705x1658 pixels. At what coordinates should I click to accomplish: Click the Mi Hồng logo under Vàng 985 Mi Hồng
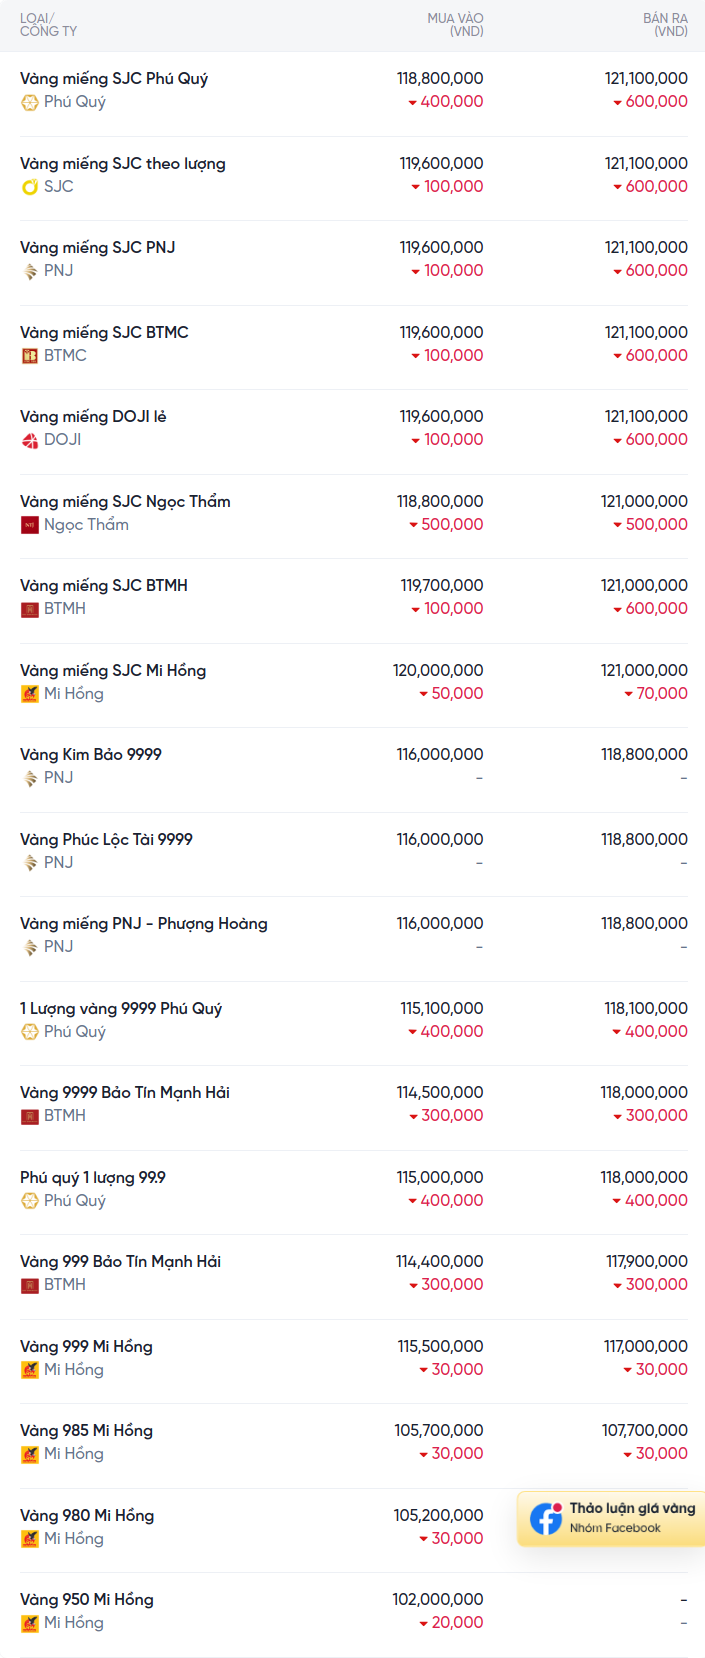30,1454
